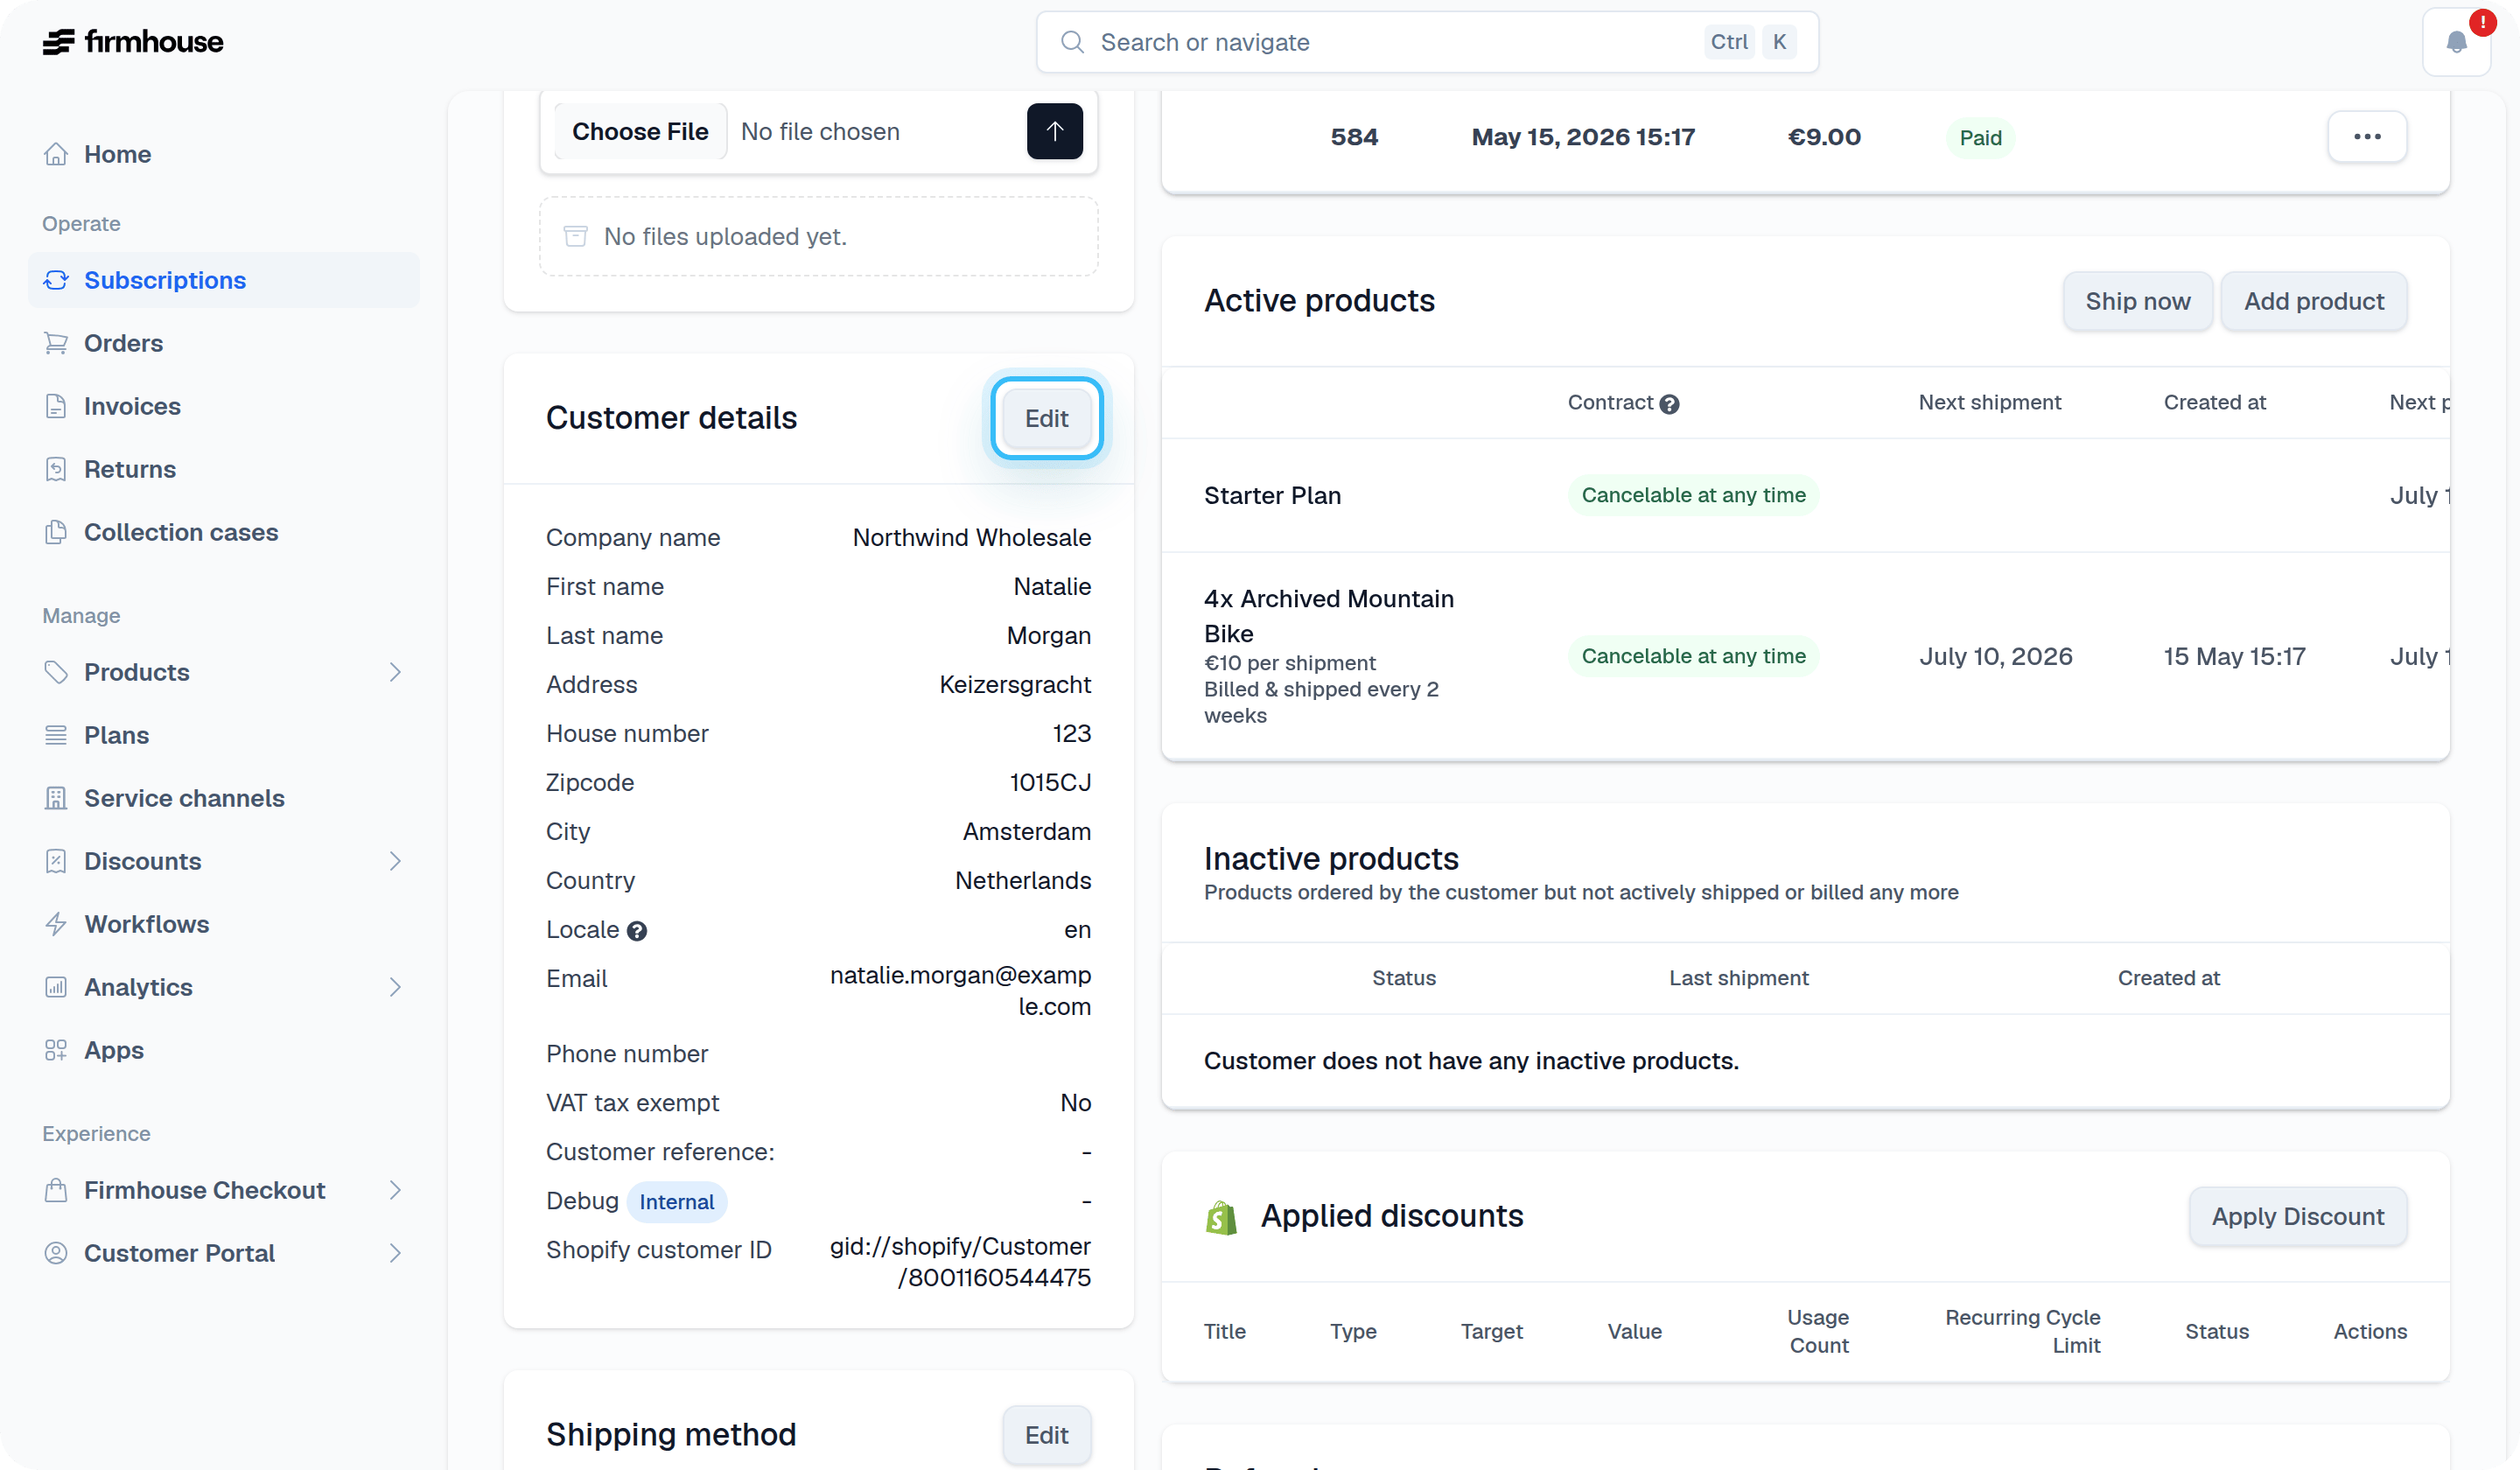This screenshot has width=2520, height=1470.
Task: Click invoice date May 15, 2026 15:17
Action: click(1582, 137)
